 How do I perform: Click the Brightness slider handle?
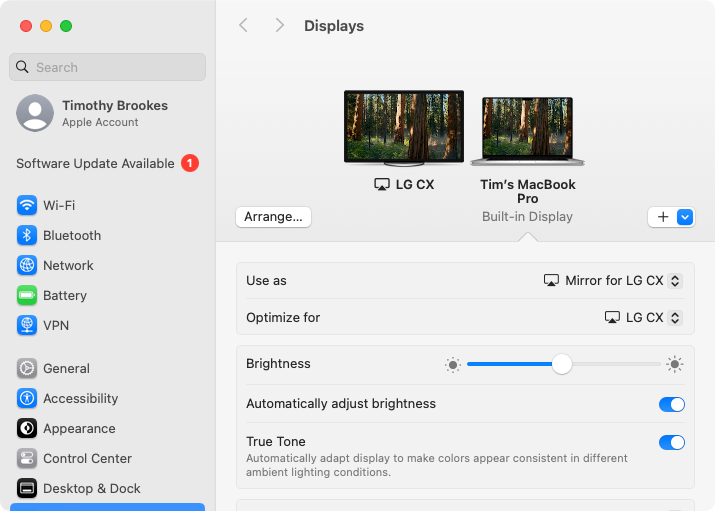click(x=562, y=364)
